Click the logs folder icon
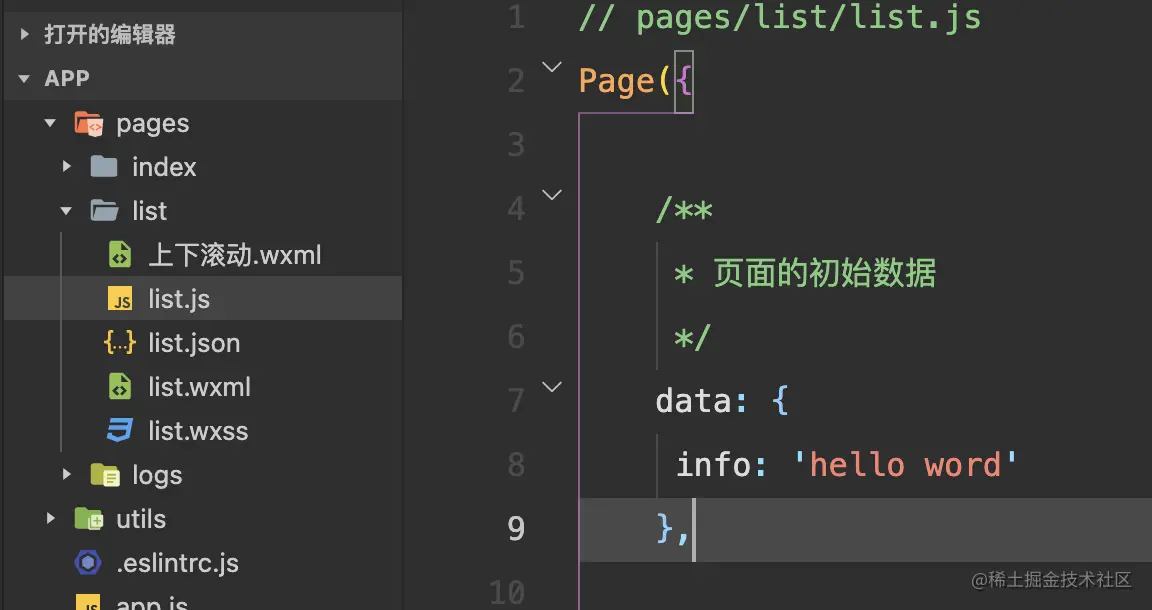1152x610 pixels. coord(105,475)
